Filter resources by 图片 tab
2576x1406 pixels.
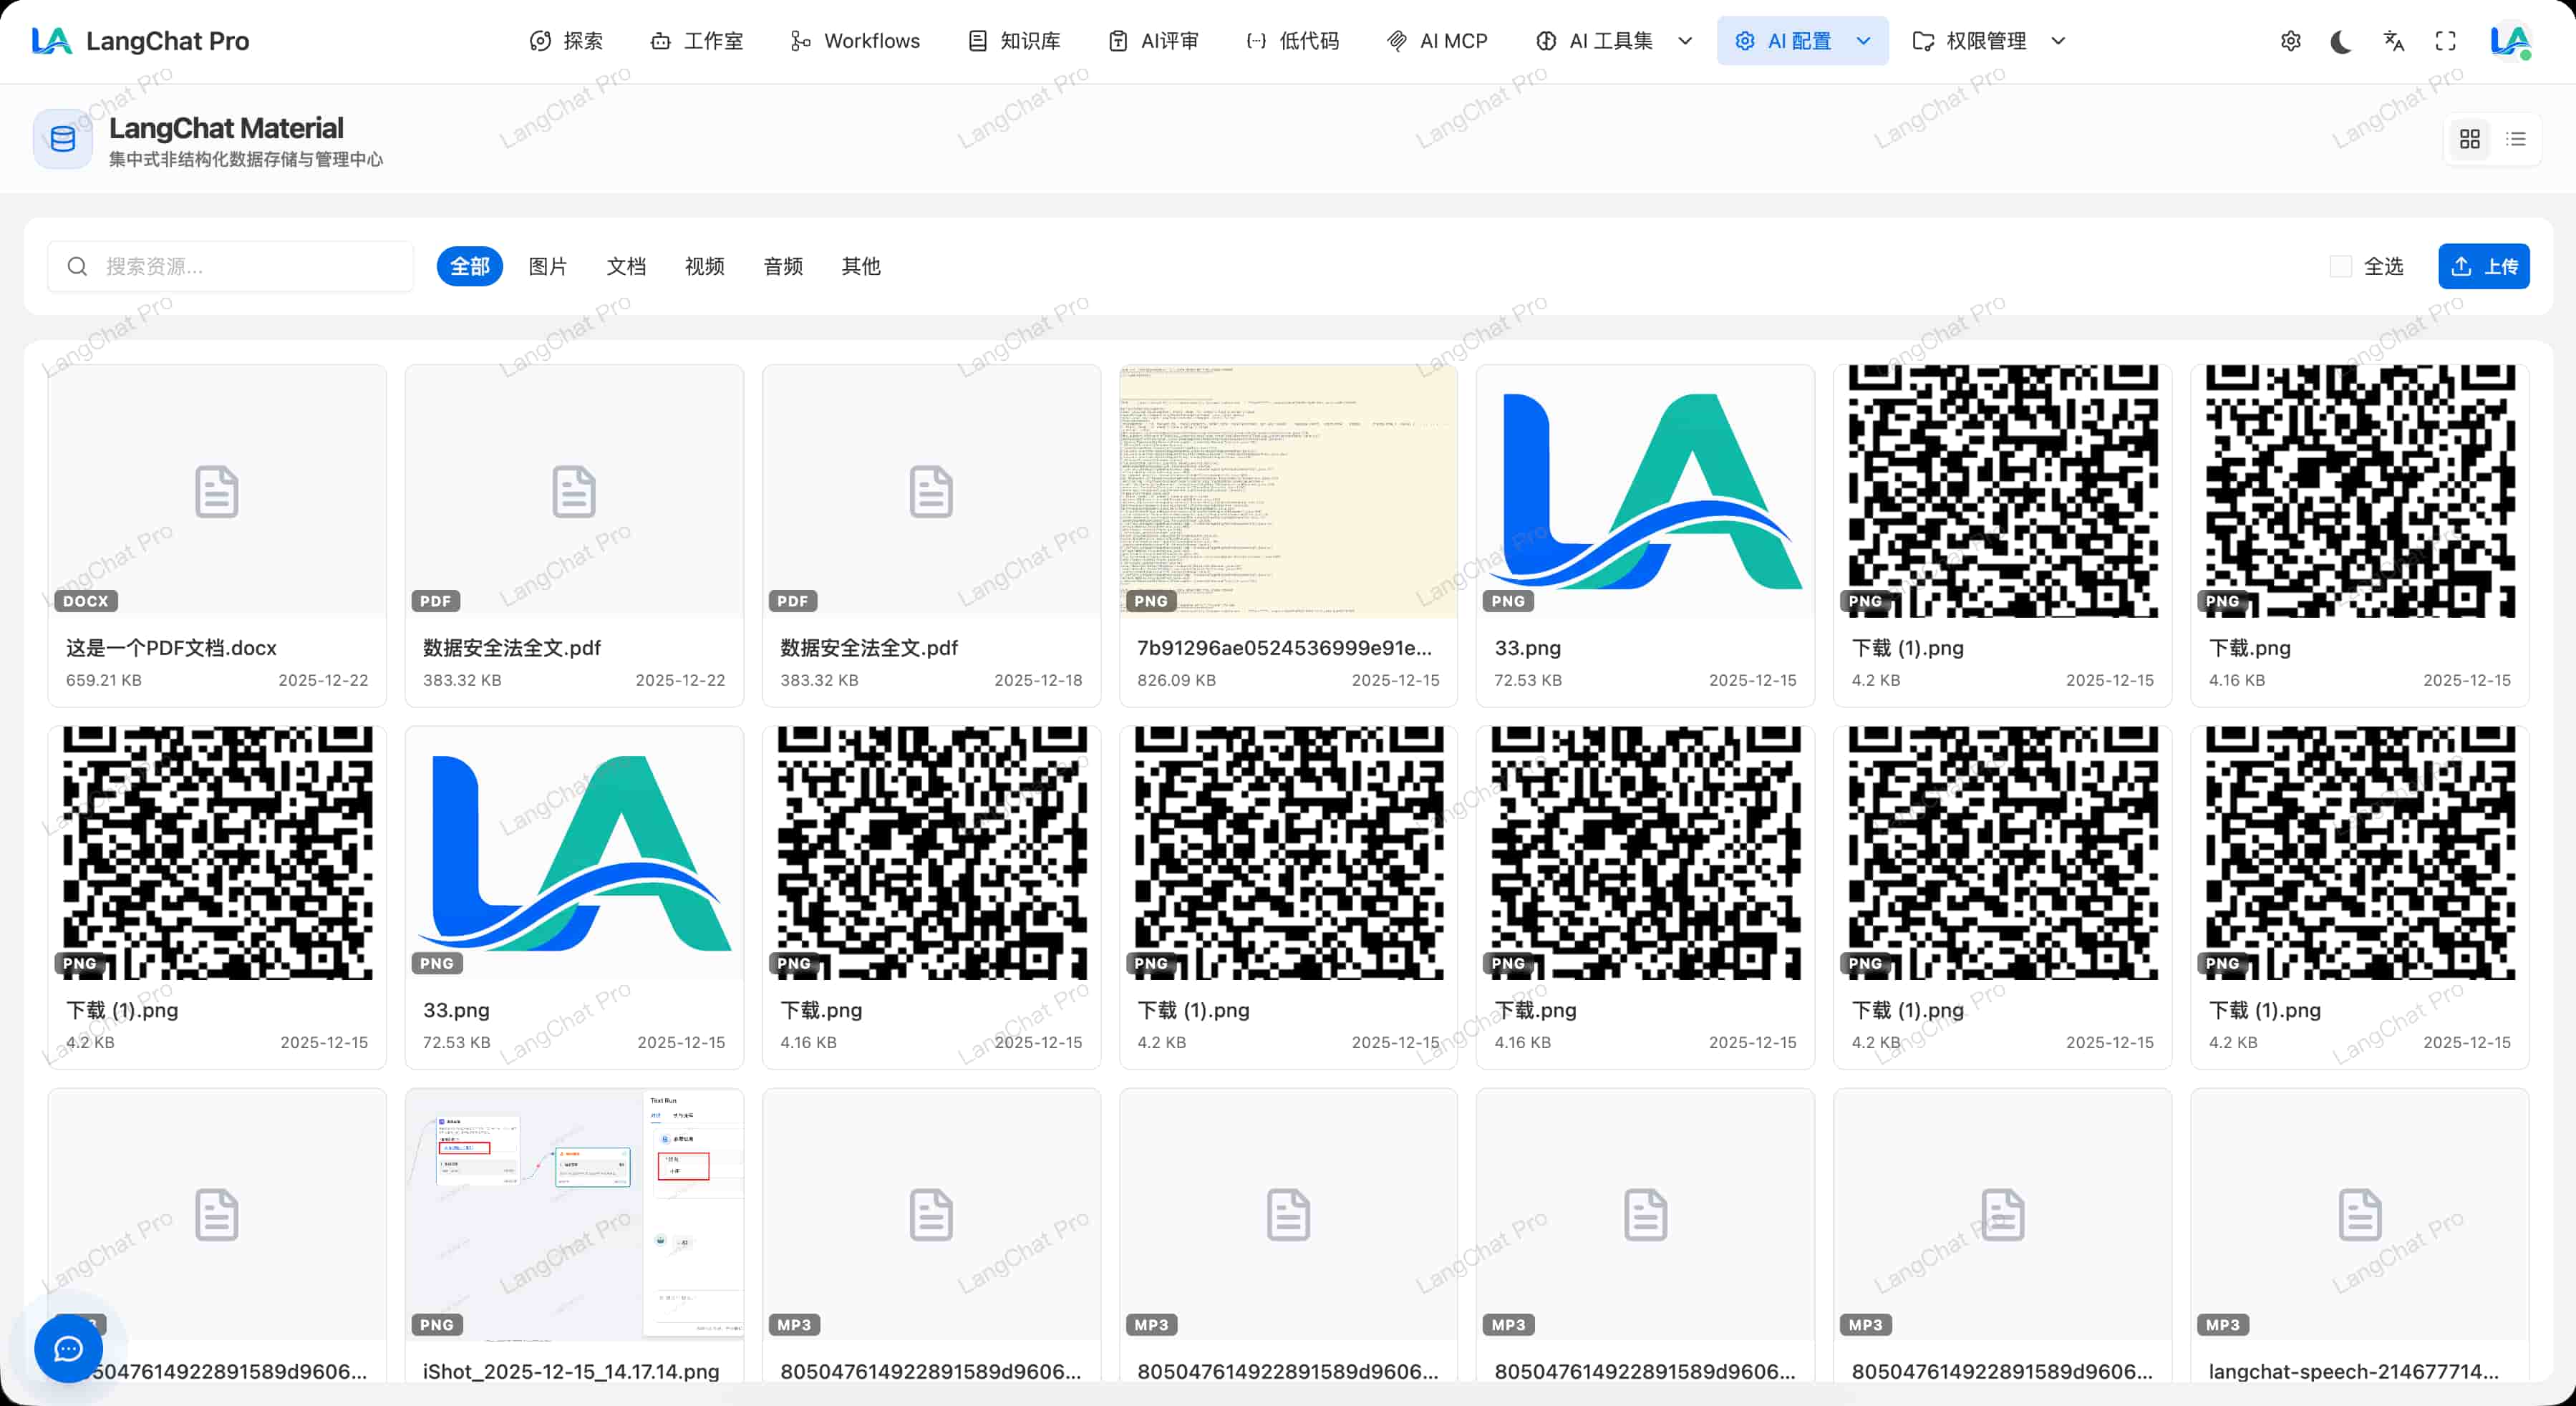[x=547, y=266]
